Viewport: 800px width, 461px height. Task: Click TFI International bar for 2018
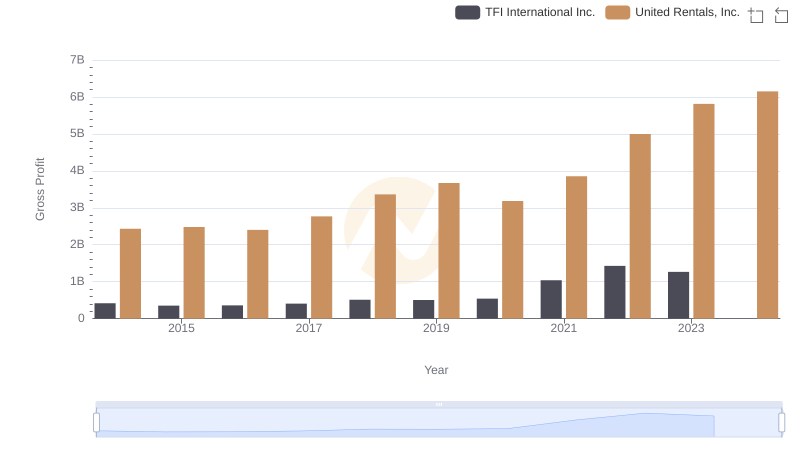(x=360, y=309)
